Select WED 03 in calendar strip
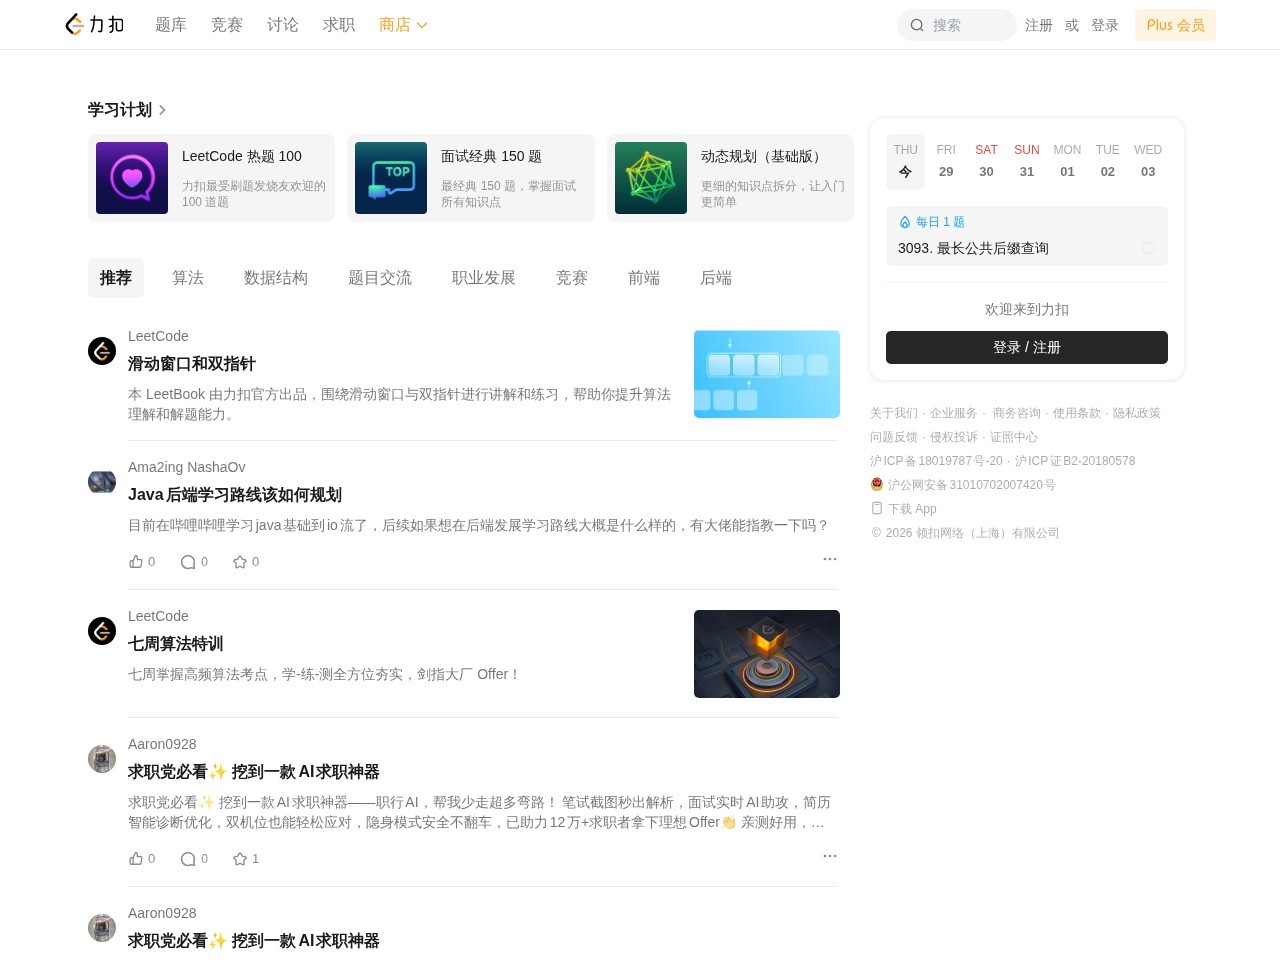 click(x=1148, y=162)
